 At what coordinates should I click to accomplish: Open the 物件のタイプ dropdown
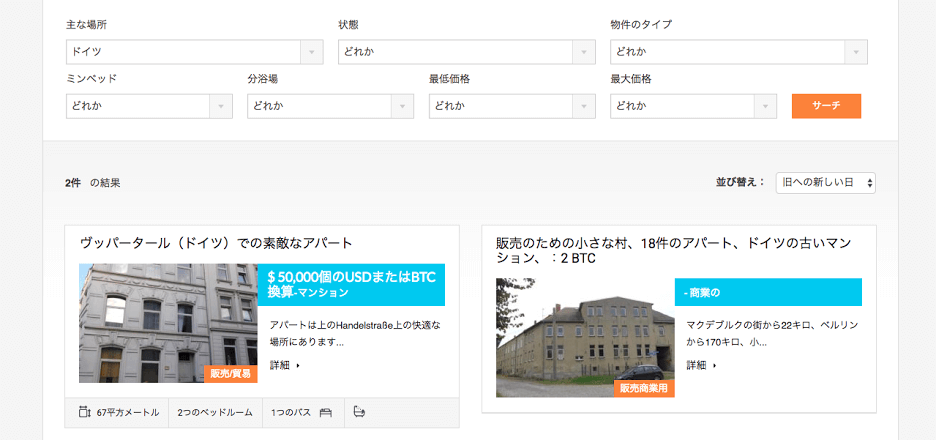pos(738,52)
